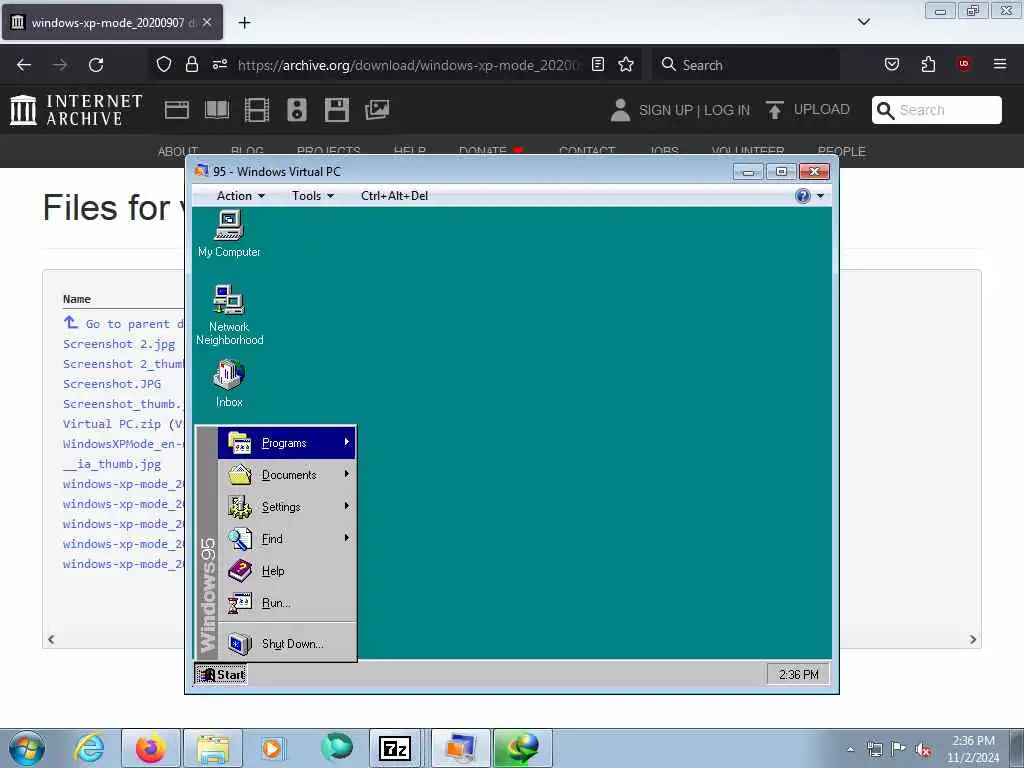
Task: Show hidden tray icons arrow
Action: tap(850, 750)
